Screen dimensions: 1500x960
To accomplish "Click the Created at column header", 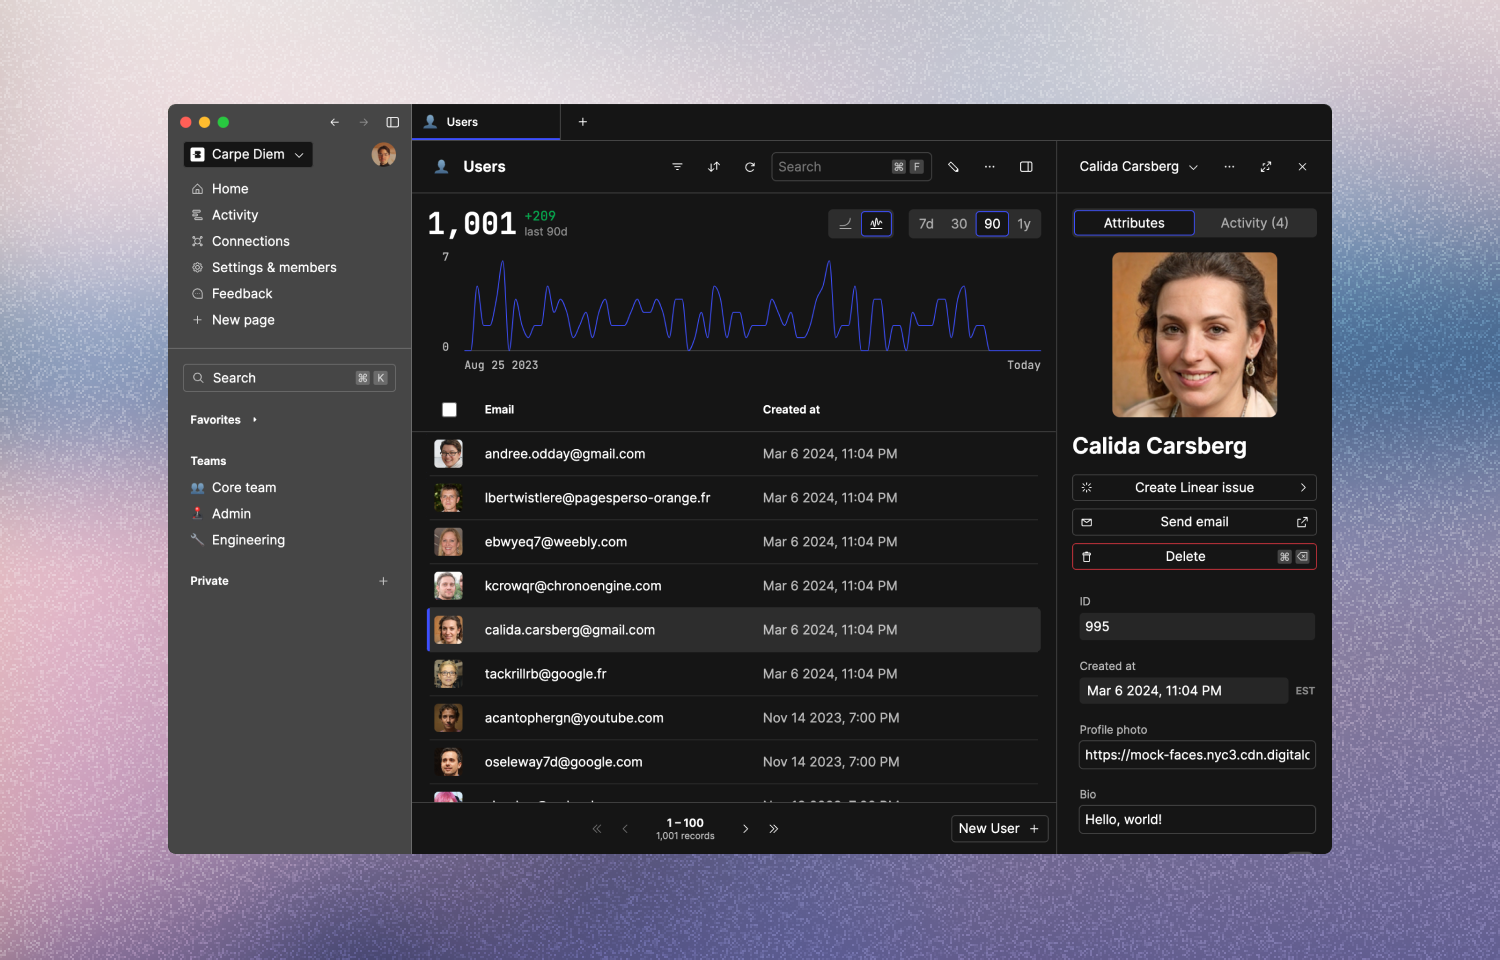I will pyautogui.click(x=791, y=410).
